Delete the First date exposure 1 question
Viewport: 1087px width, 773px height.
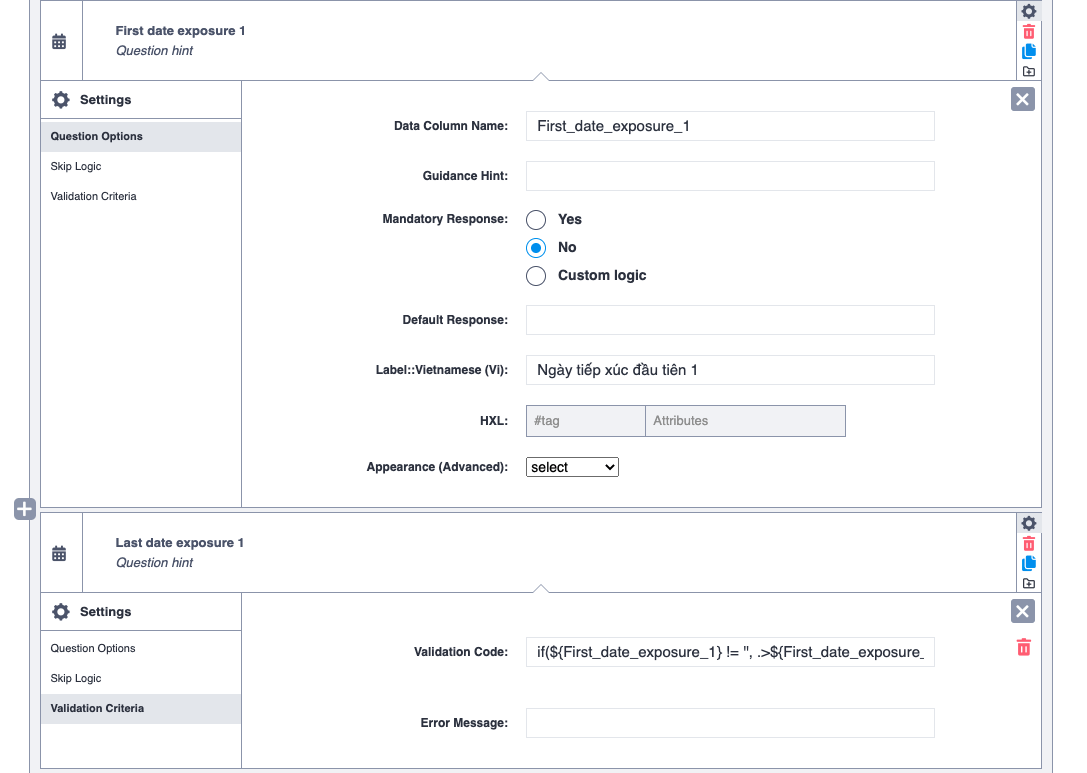1029,32
